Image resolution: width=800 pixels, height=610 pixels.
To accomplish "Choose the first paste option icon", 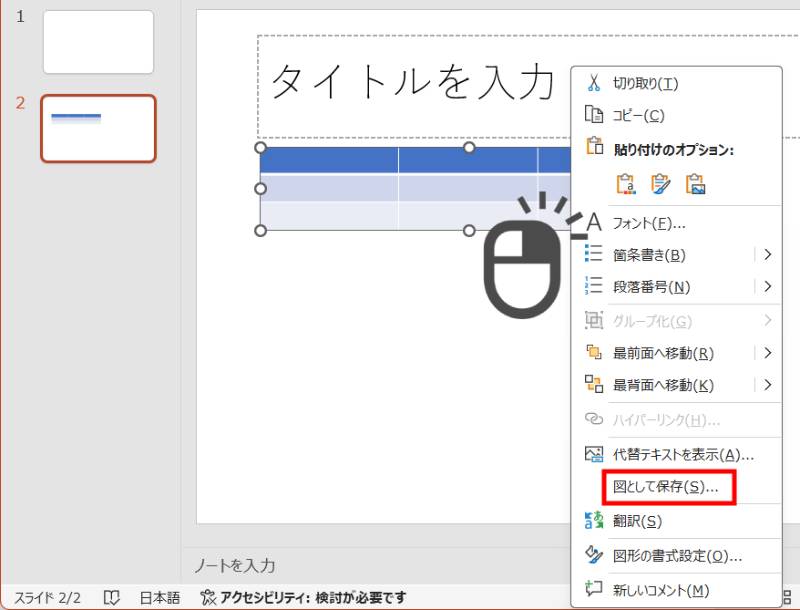I will coord(627,184).
